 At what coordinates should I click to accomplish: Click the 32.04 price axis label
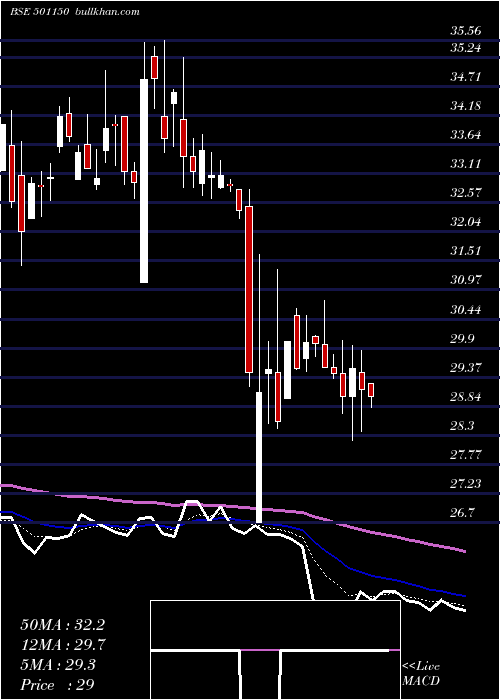pos(466,222)
